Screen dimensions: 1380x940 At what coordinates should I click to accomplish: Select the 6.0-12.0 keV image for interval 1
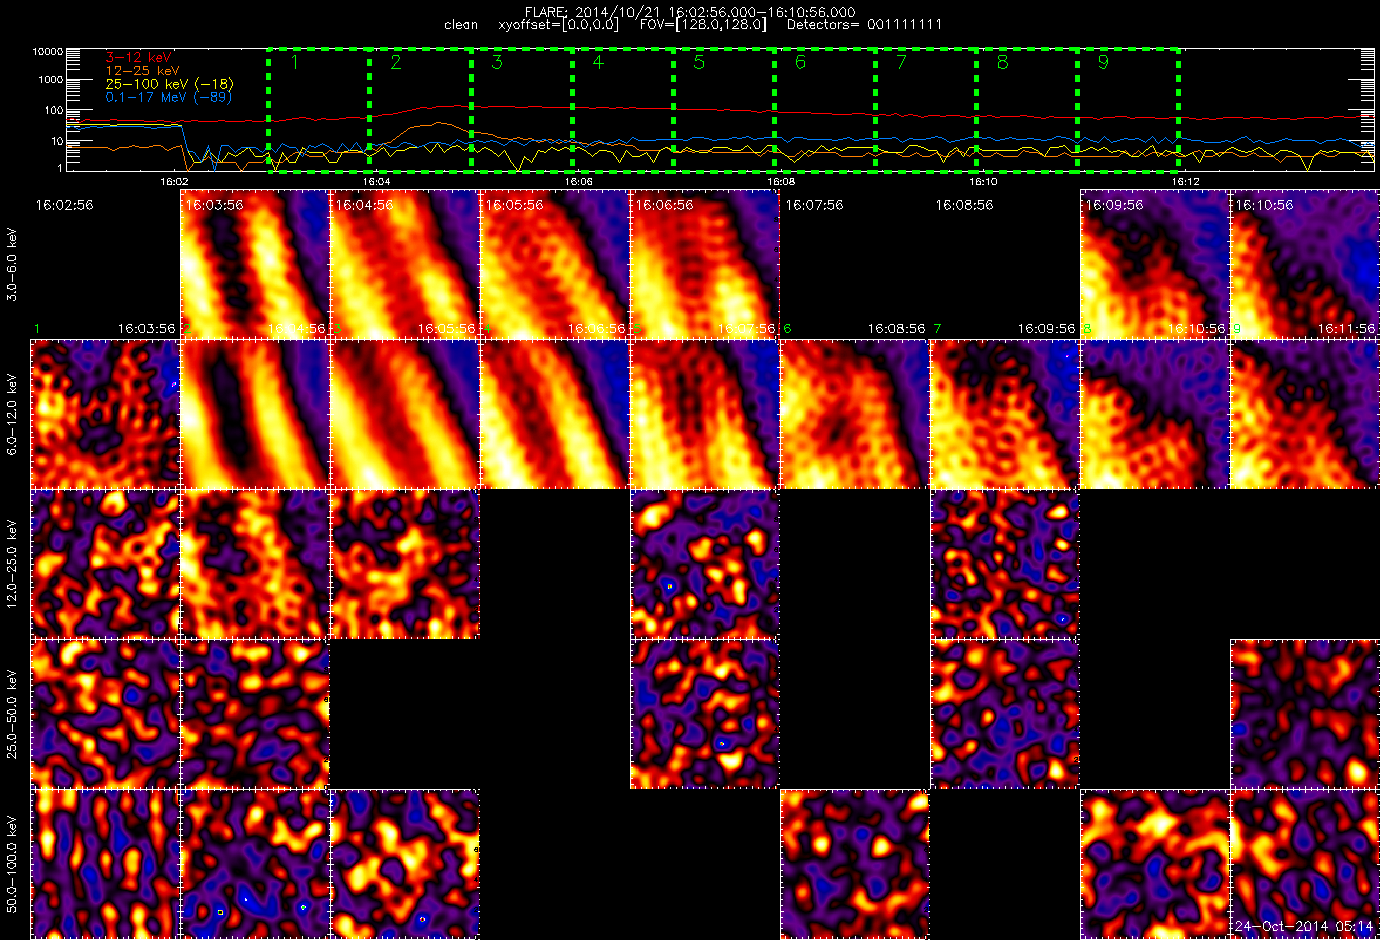pos(105,414)
